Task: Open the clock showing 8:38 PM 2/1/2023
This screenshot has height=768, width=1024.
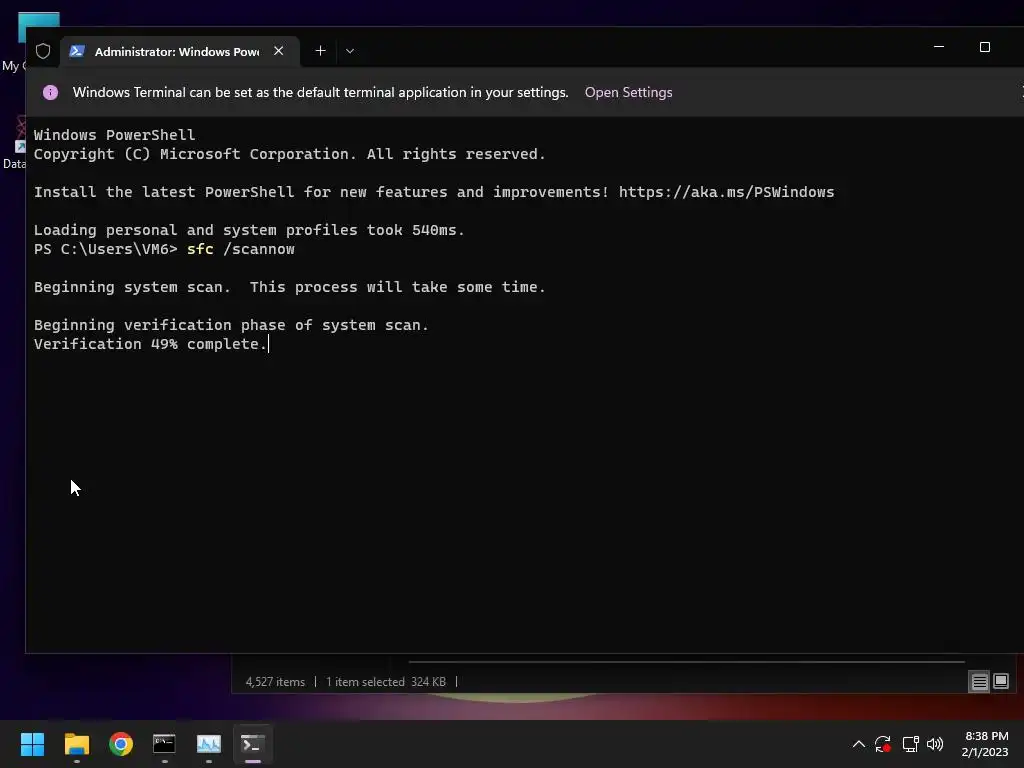Action: (985, 744)
